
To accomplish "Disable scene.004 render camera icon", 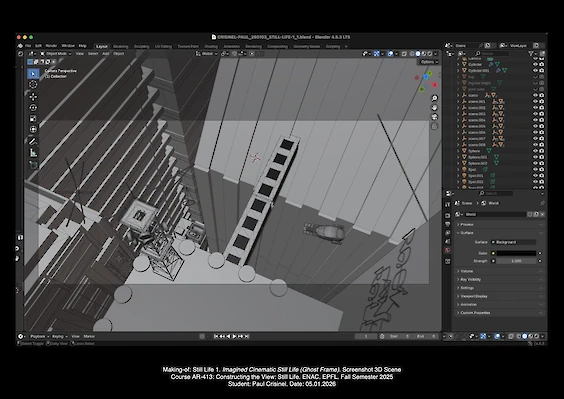I will pos(542,120).
